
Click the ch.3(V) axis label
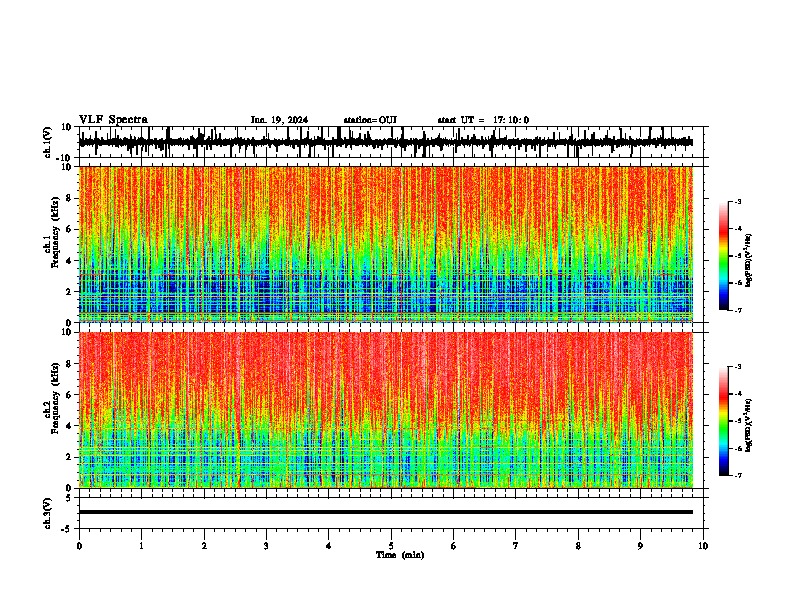pos(48,513)
